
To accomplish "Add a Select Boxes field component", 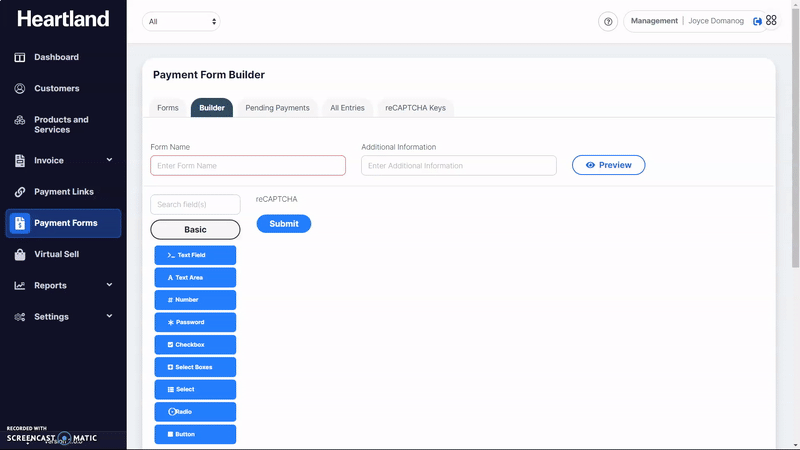I will [x=195, y=367].
